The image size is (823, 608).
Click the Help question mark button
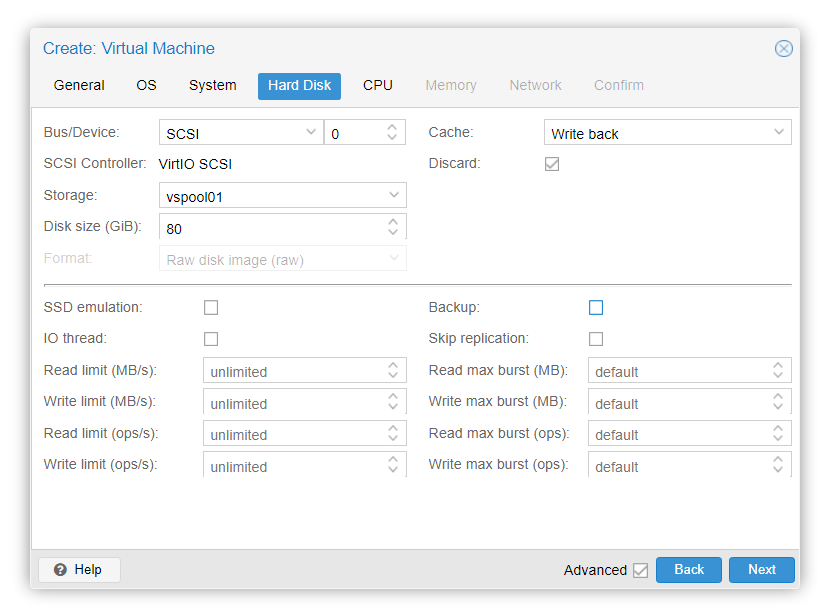click(x=79, y=570)
